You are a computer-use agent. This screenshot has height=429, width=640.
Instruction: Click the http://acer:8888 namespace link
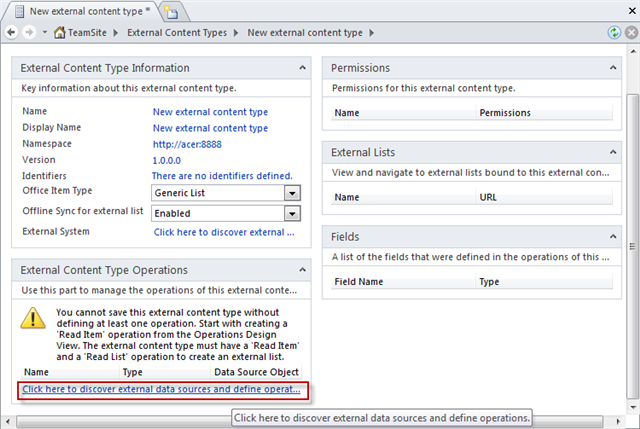coord(189,145)
